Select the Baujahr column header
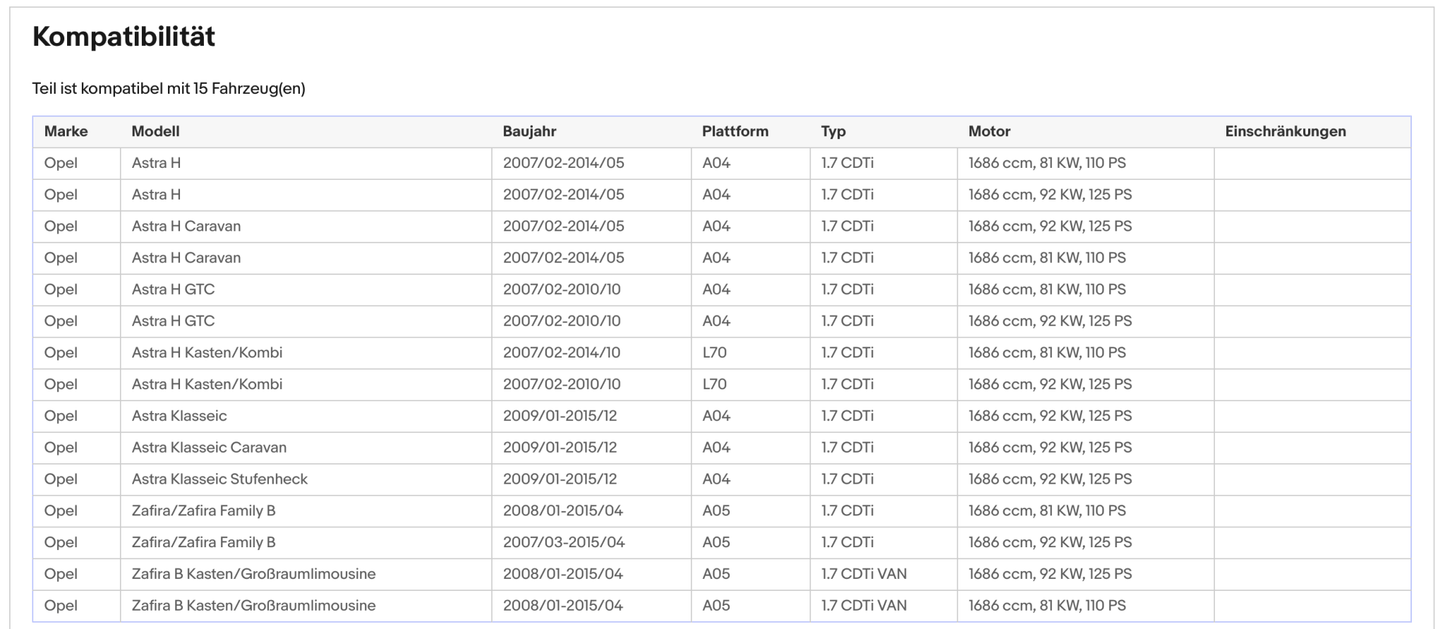 click(529, 131)
